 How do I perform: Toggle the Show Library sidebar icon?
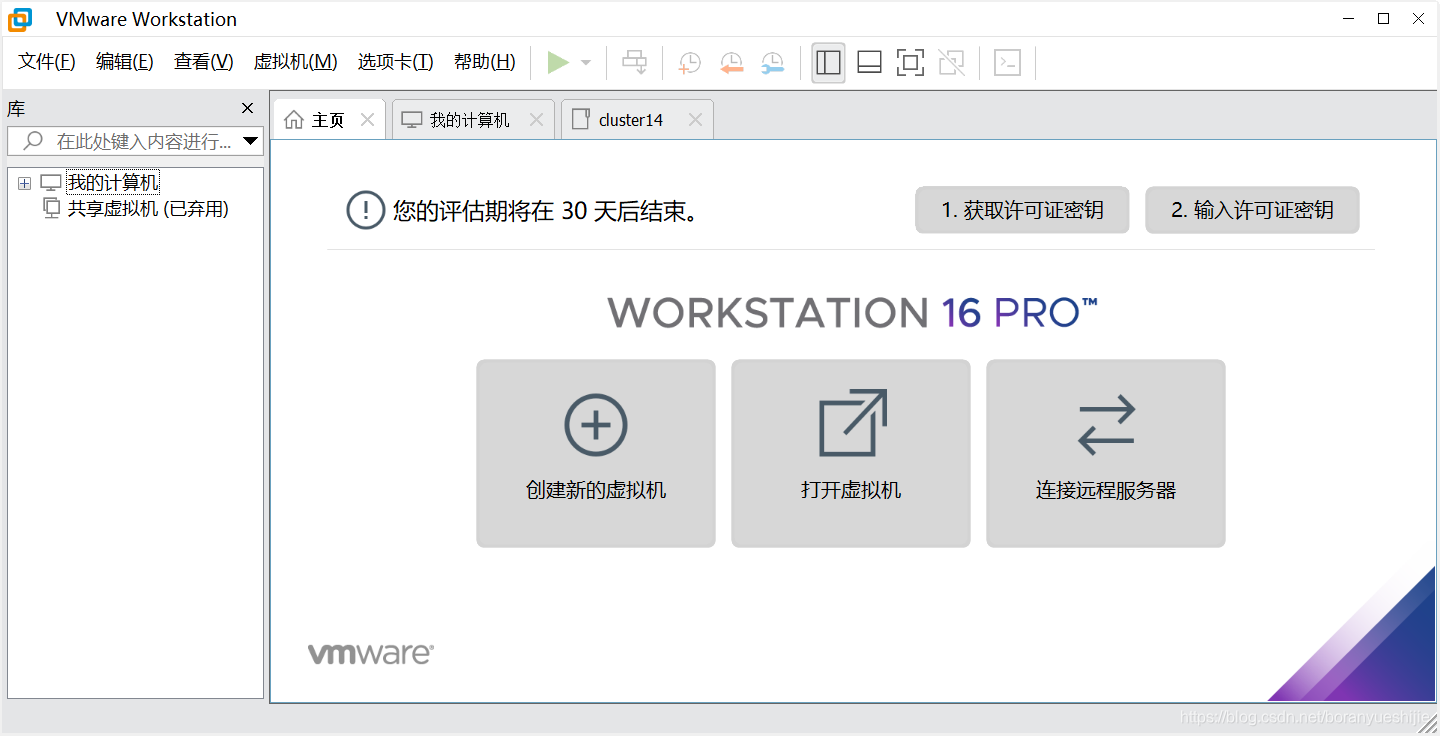[x=828, y=63]
